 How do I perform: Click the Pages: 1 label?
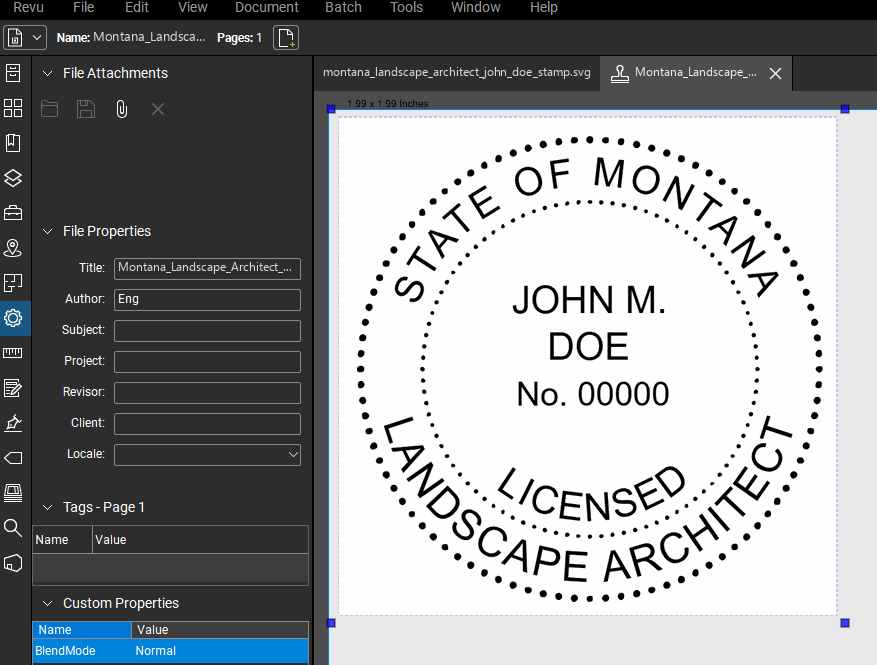[x=239, y=37]
